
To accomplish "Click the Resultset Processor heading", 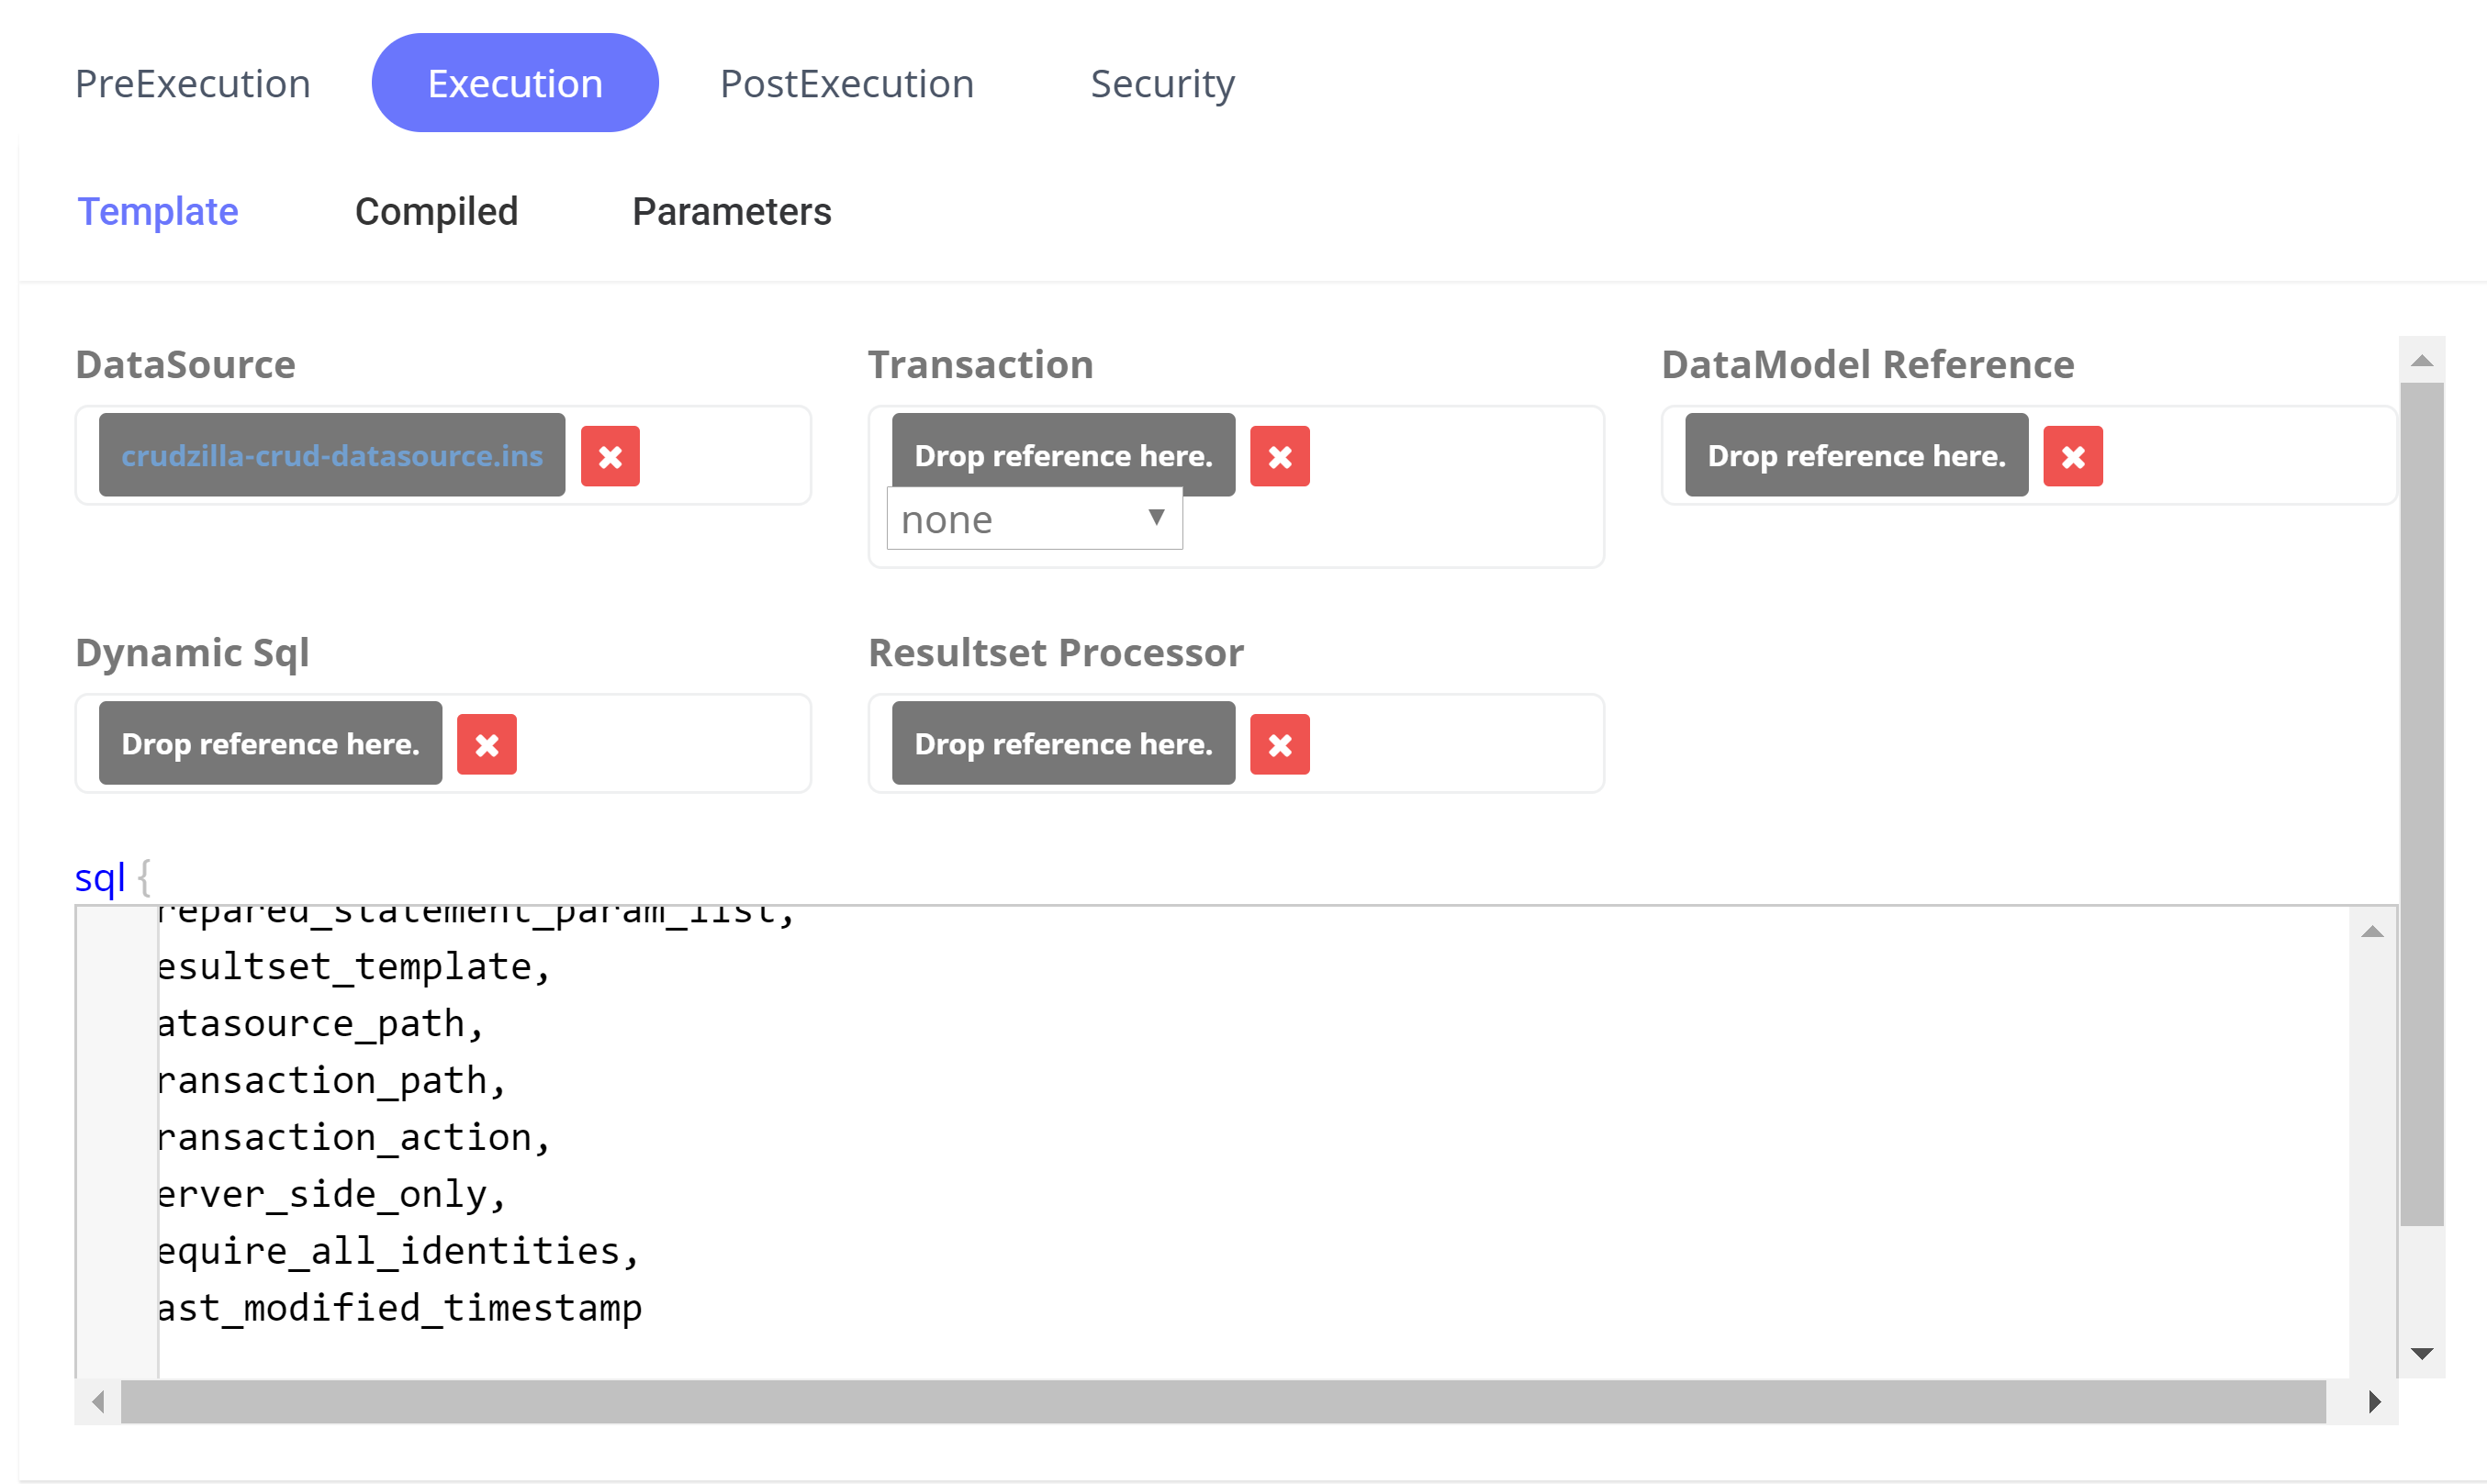I will click(1056, 653).
